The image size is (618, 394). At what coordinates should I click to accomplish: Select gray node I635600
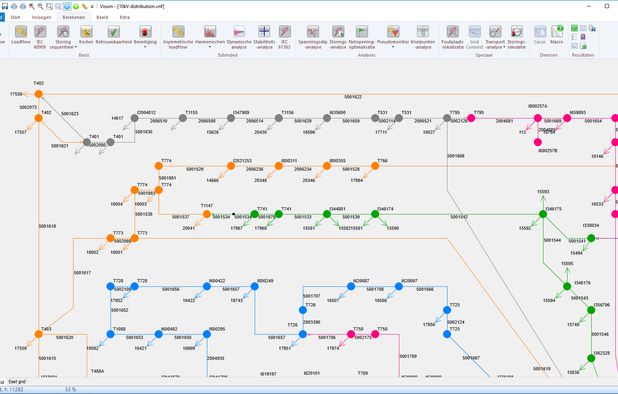tap(327, 118)
